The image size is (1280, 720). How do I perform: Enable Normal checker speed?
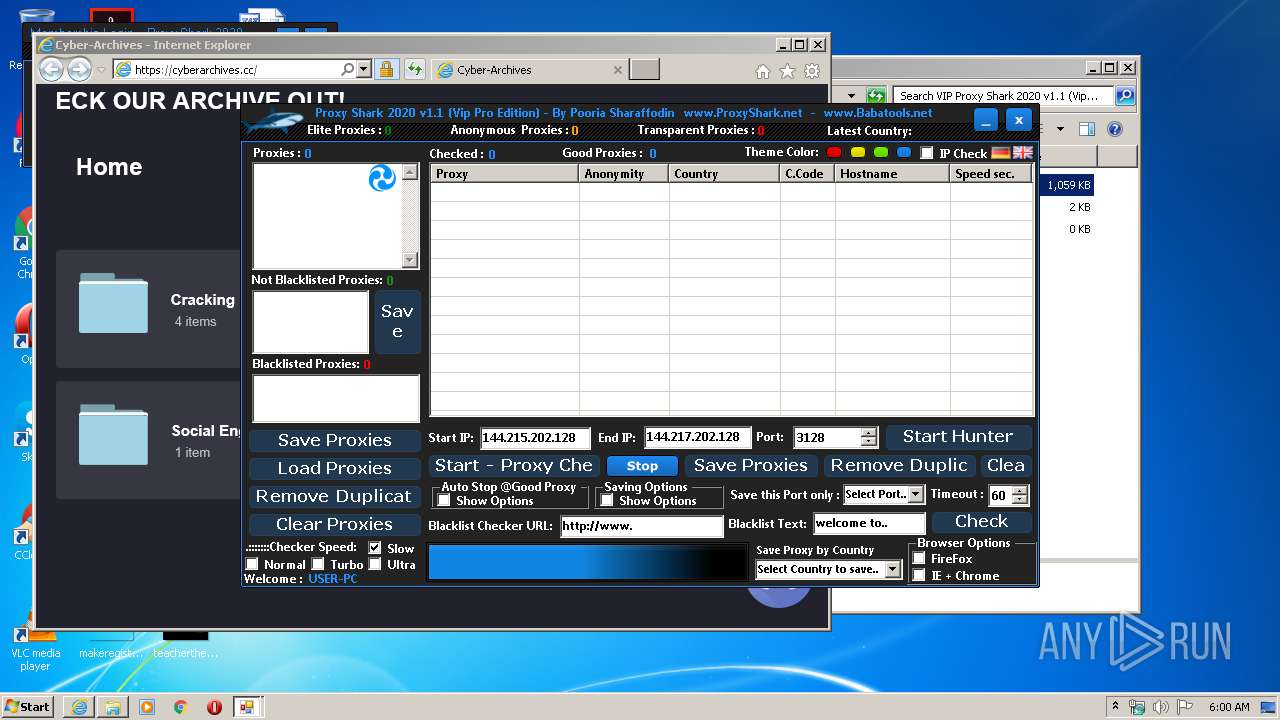pos(252,565)
